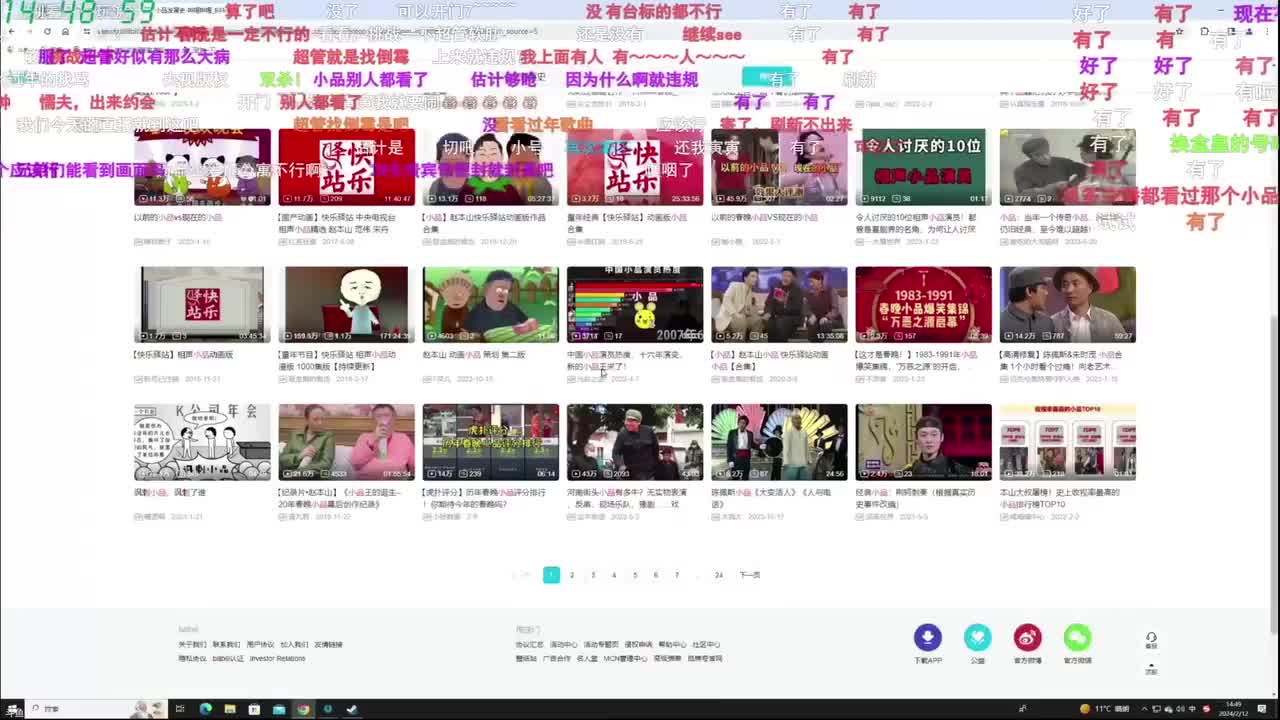Click the 友情链接 footer link
1280x720 pixels.
point(329,644)
